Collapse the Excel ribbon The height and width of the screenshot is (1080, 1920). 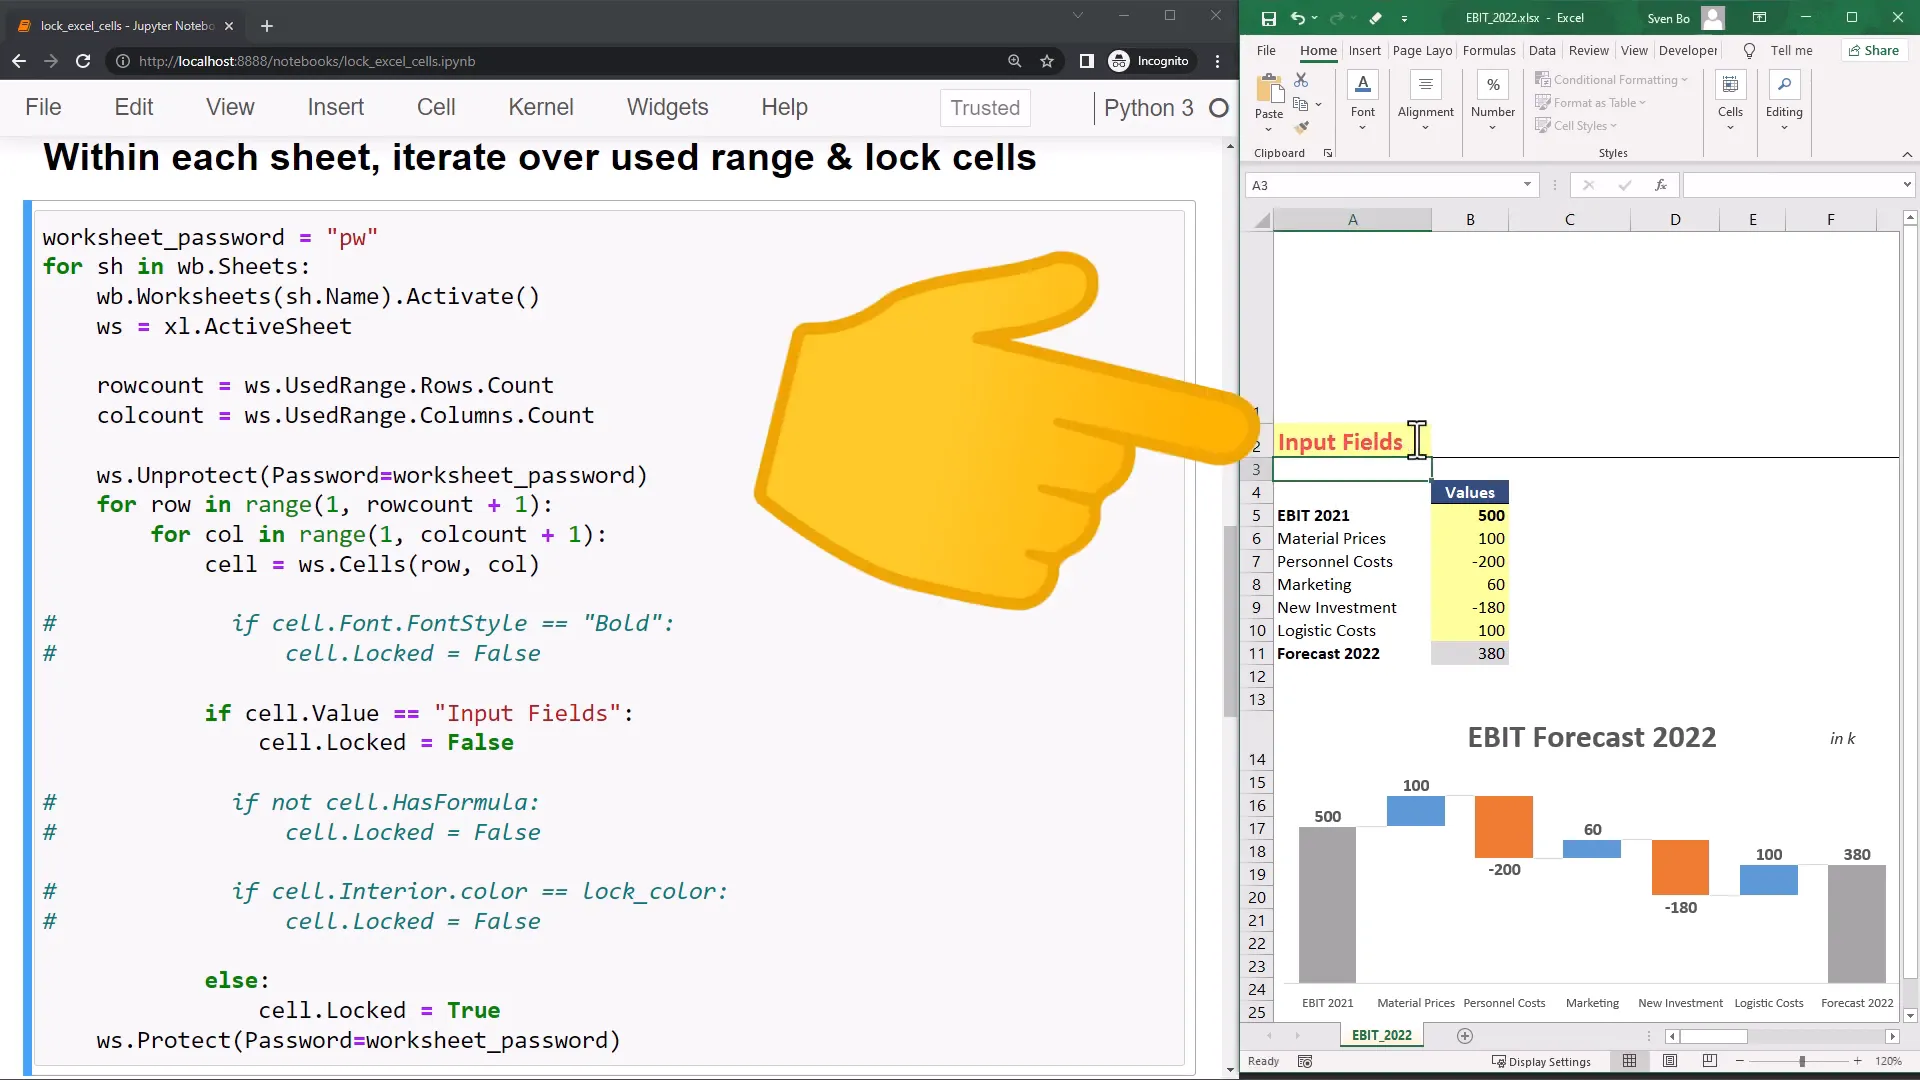point(1907,154)
